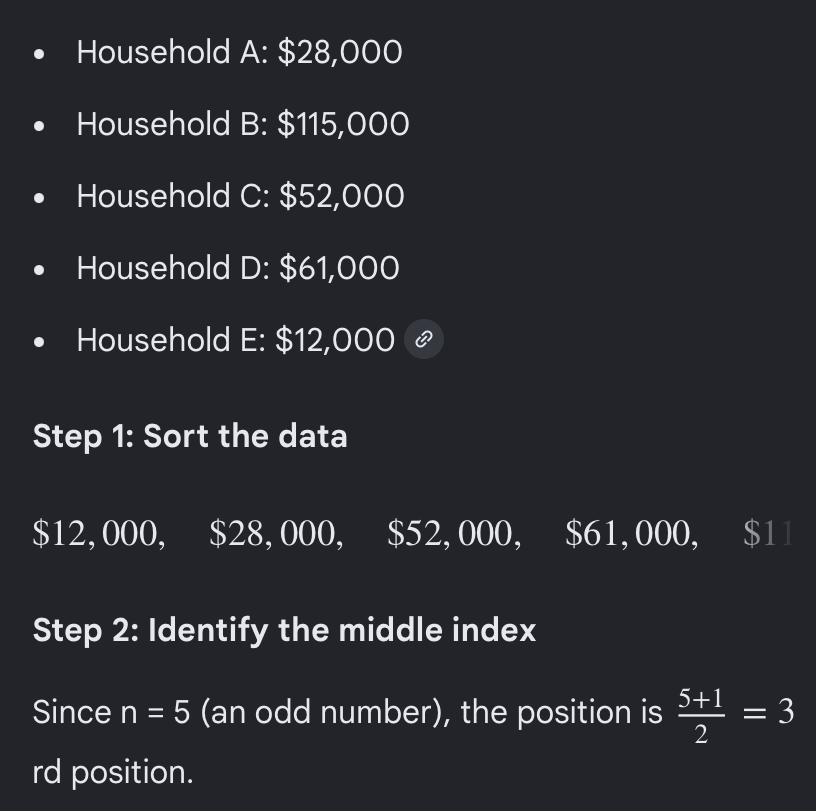Click the bullet point beside Household A
This screenshot has width=816, height=811.
click(x=39, y=54)
